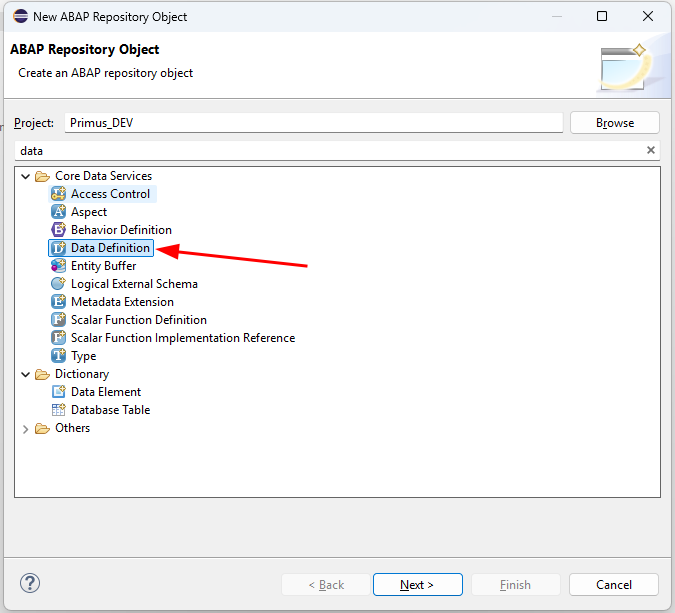675x613 pixels.
Task: Collapse the Dictionary node
Action: [x=25, y=375]
